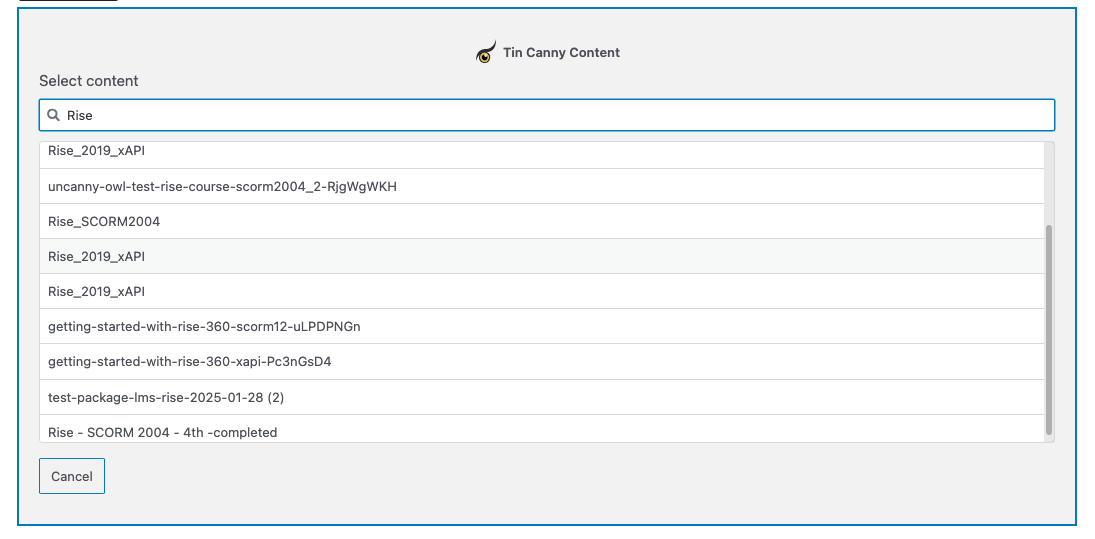
Task: Choose topmost partially visible Rise_2019_xAPI entry
Action: point(96,152)
